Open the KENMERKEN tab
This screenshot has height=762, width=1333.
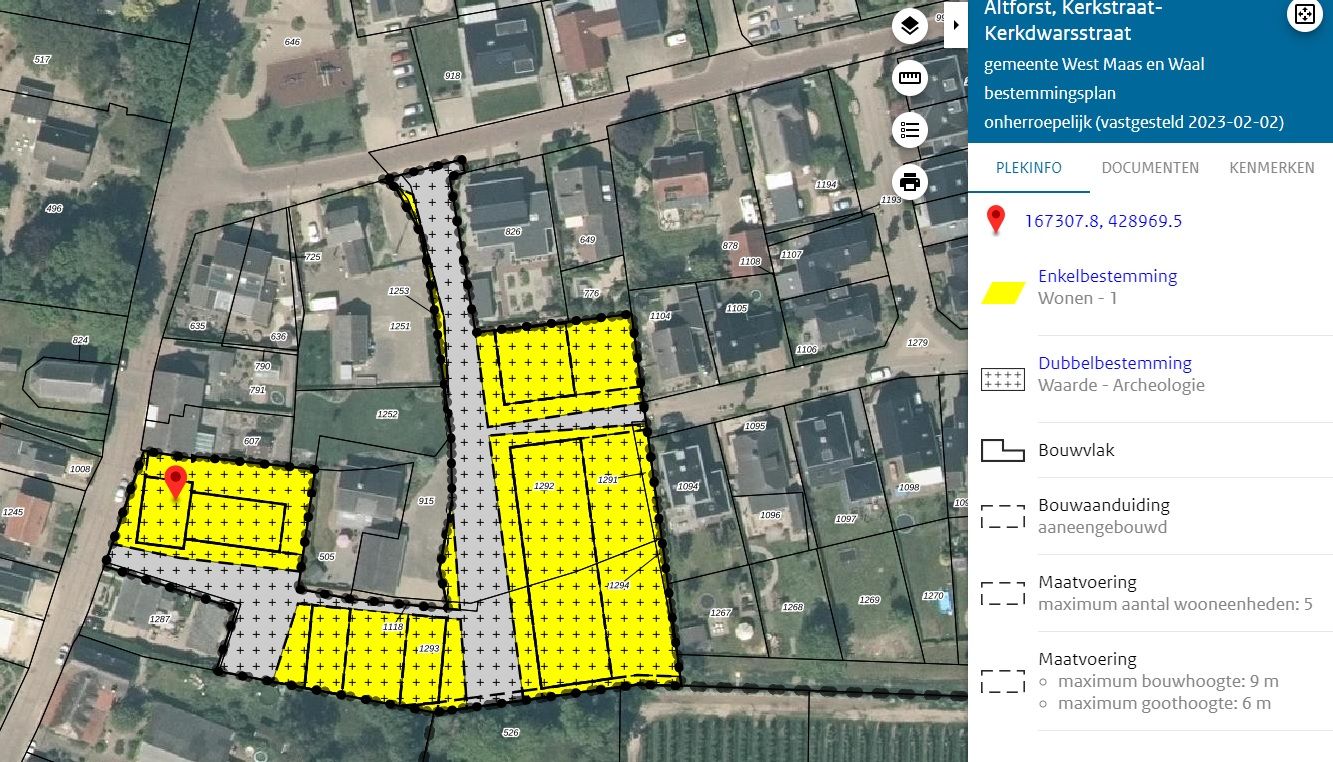tap(1271, 168)
